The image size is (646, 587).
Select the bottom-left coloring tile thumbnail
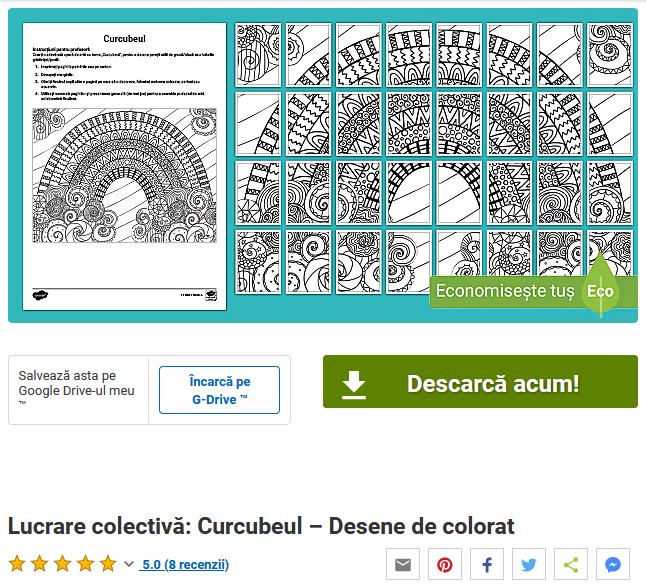(x=258, y=262)
